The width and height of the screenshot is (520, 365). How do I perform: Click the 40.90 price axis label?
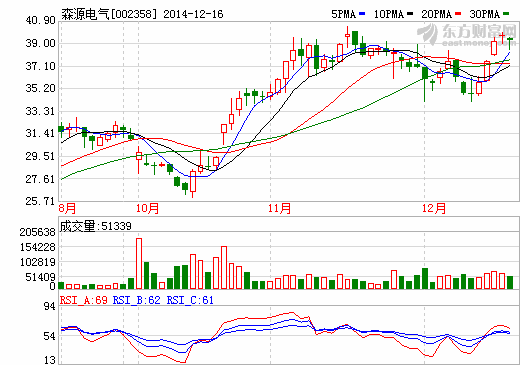40,20
